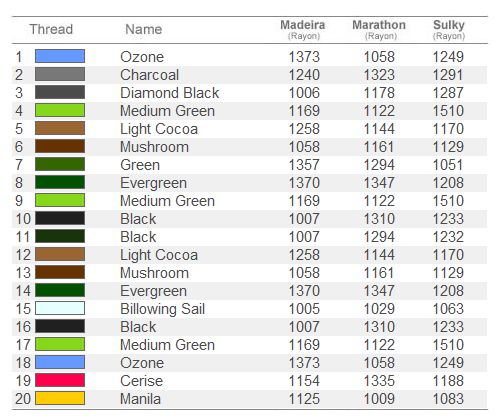500x420 pixels.
Task: Click the Thread column header
Action: (51, 29)
